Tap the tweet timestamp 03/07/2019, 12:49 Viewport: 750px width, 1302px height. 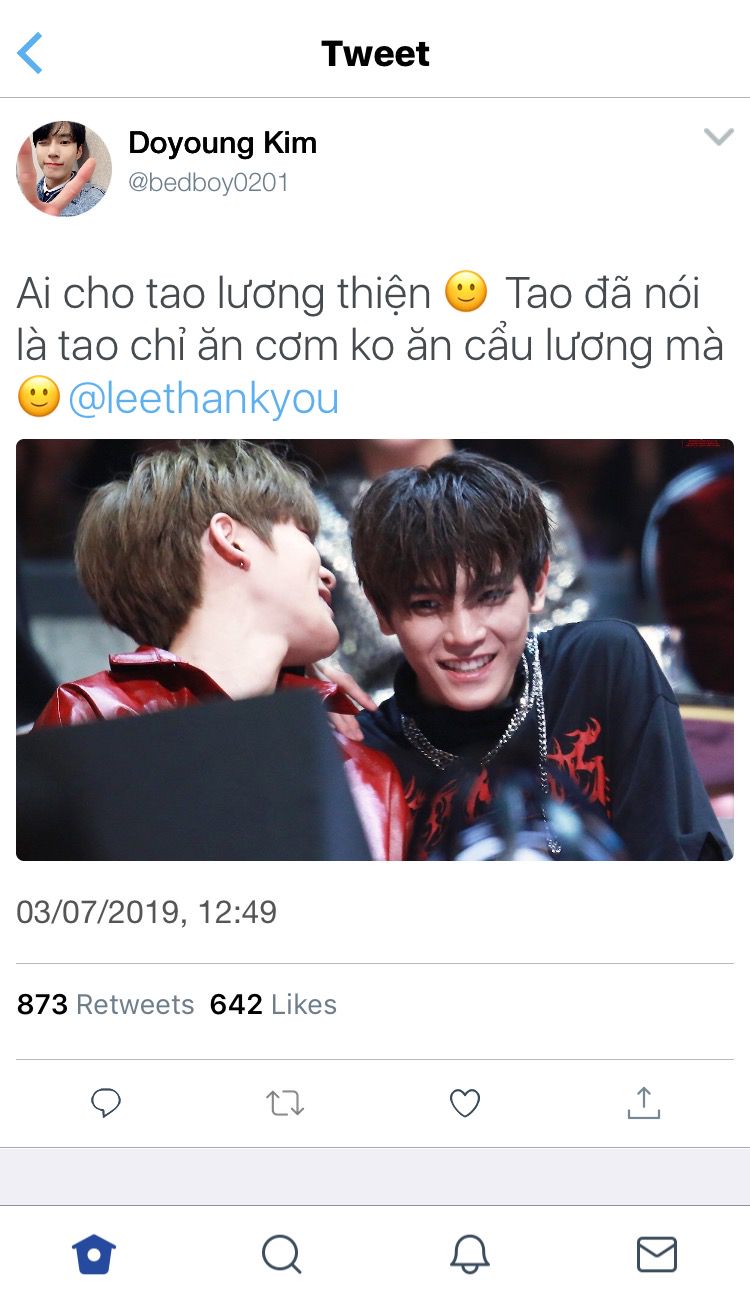(x=147, y=912)
